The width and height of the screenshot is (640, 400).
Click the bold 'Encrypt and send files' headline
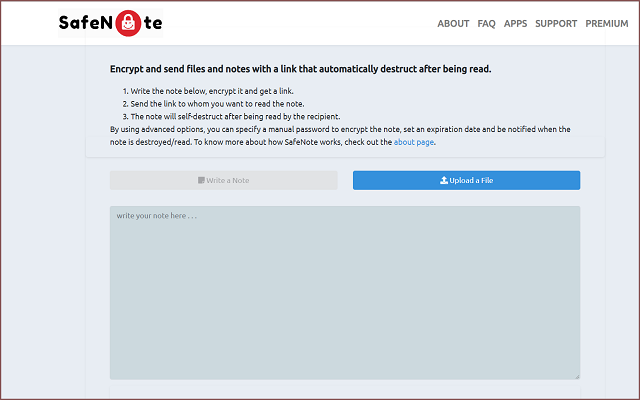pyautogui.click(x=300, y=70)
